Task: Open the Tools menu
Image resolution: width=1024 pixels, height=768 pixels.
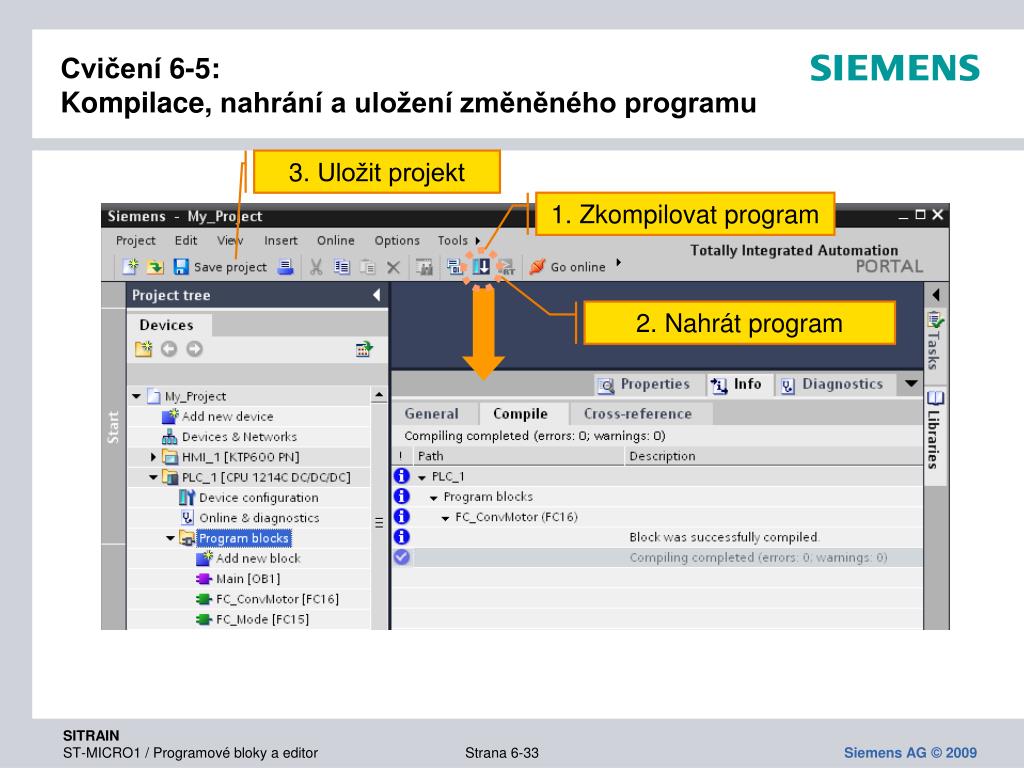Action: pos(452,240)
